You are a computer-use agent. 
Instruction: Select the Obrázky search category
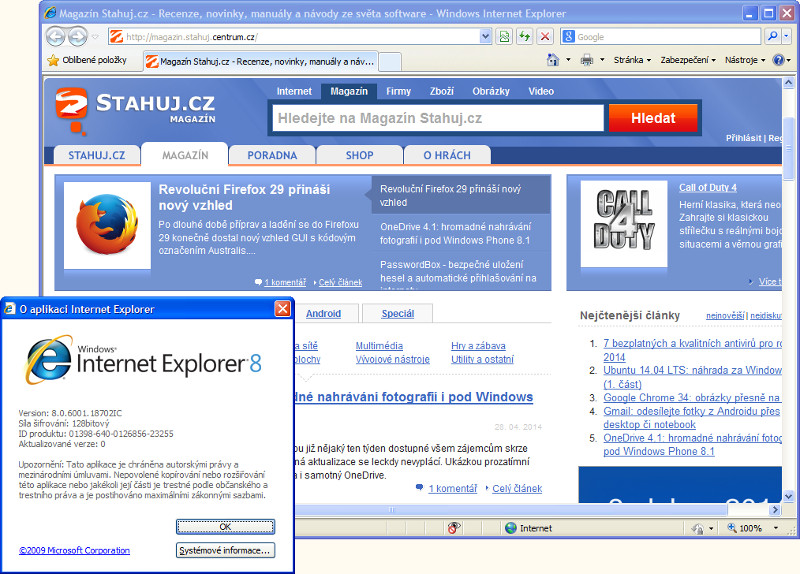[x=491, y=91]
